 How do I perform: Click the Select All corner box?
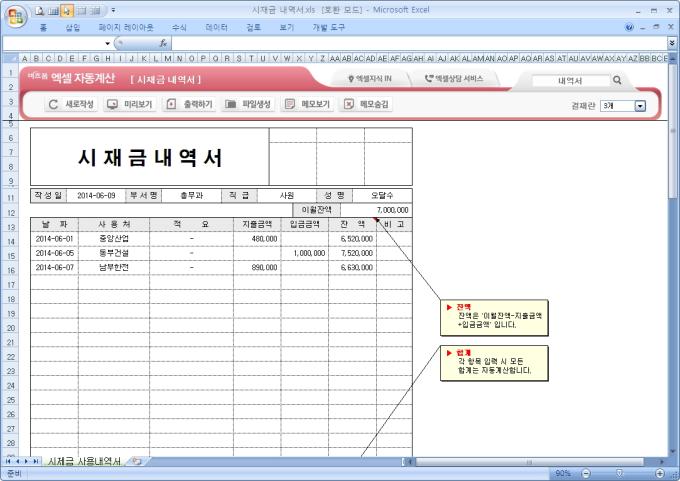(10, 58)
